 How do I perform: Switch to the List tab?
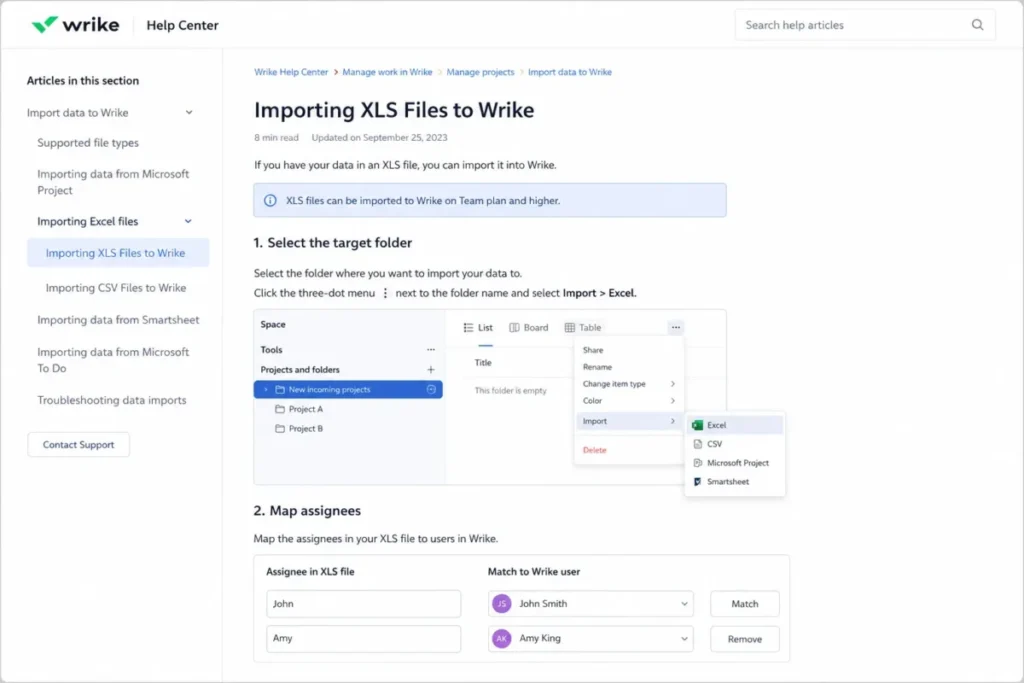pyautogui.click(x=478, y=328)
